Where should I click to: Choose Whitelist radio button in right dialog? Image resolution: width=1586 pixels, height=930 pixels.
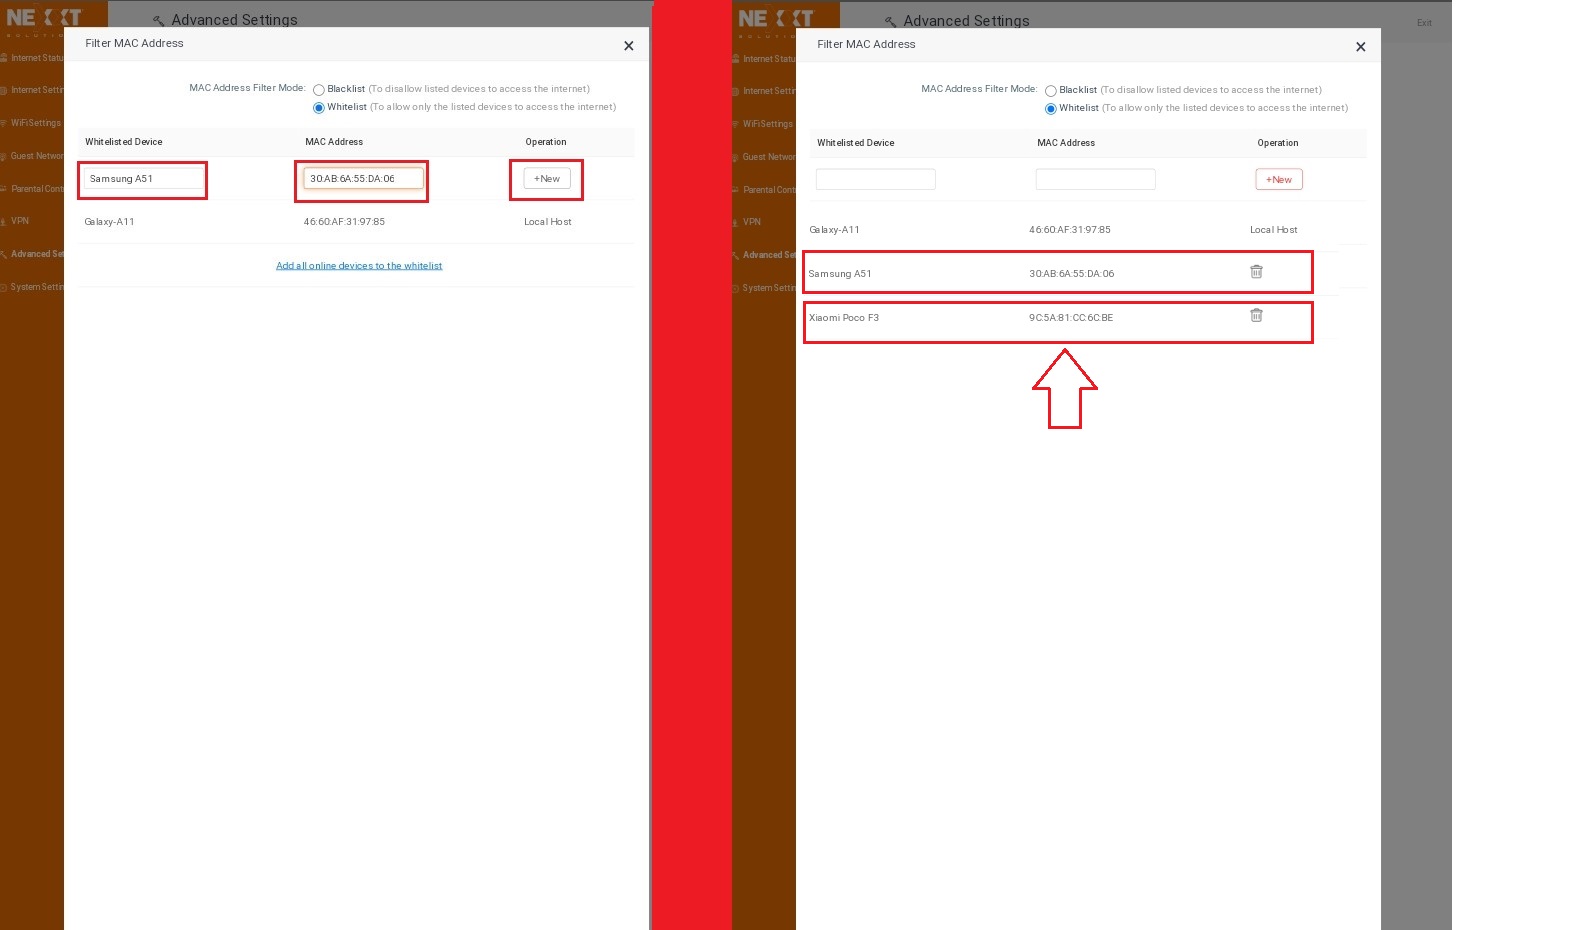1051,109
